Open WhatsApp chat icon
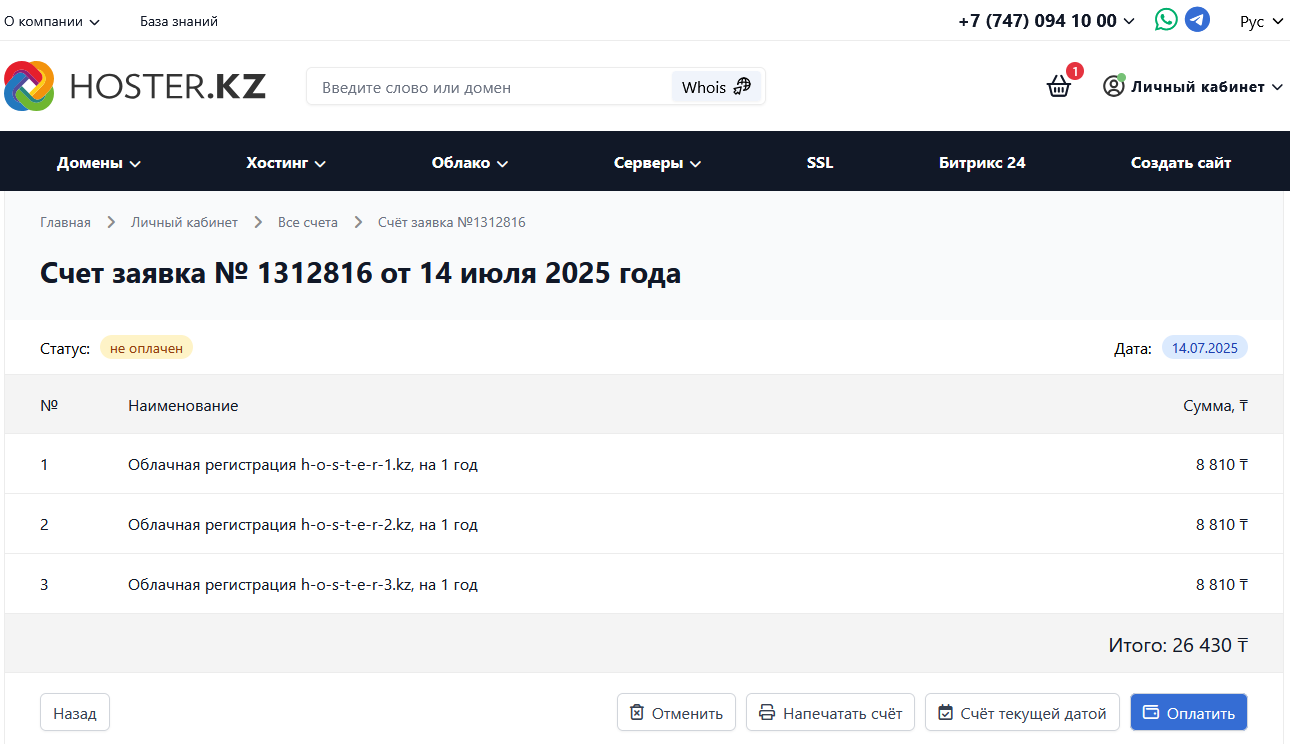This screenshot has width=1290, height=744. click(x=1166, y=20)
